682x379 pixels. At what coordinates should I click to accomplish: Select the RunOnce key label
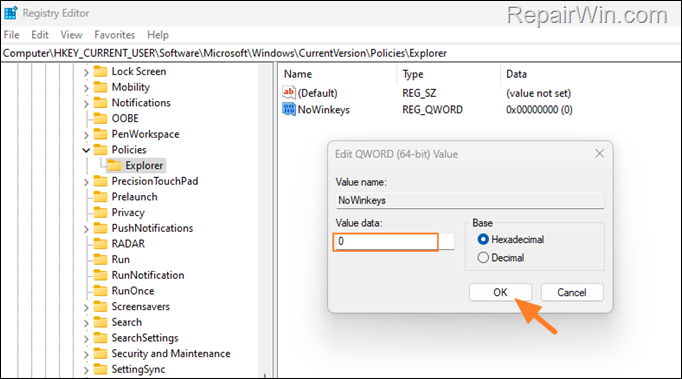tap(133, 291)
